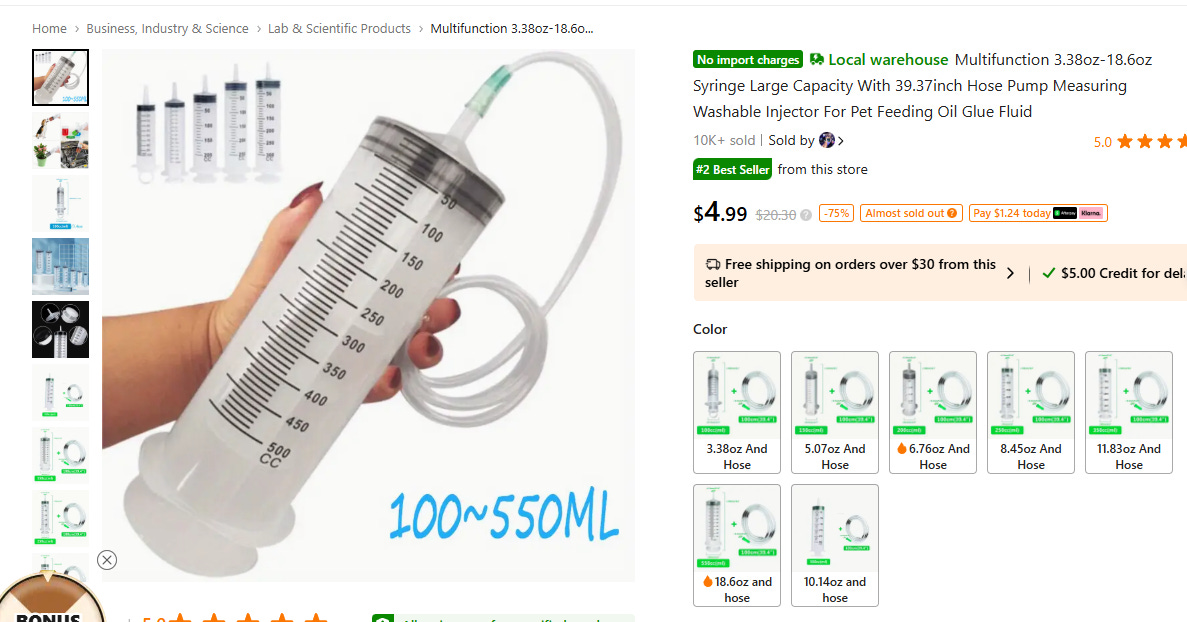Click the seller avatar icon beside Sold by
1187x622 pixels.
pos(827,140)
